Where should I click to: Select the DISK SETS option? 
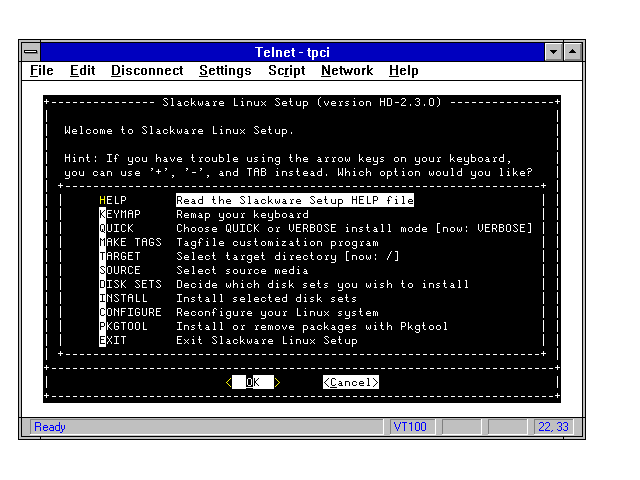click(130, 284)
